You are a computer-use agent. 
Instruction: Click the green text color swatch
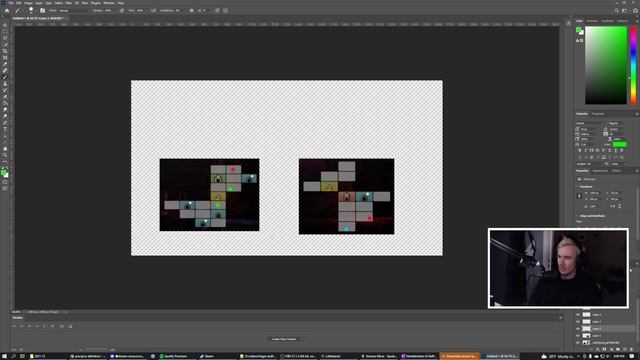point(620,144)
